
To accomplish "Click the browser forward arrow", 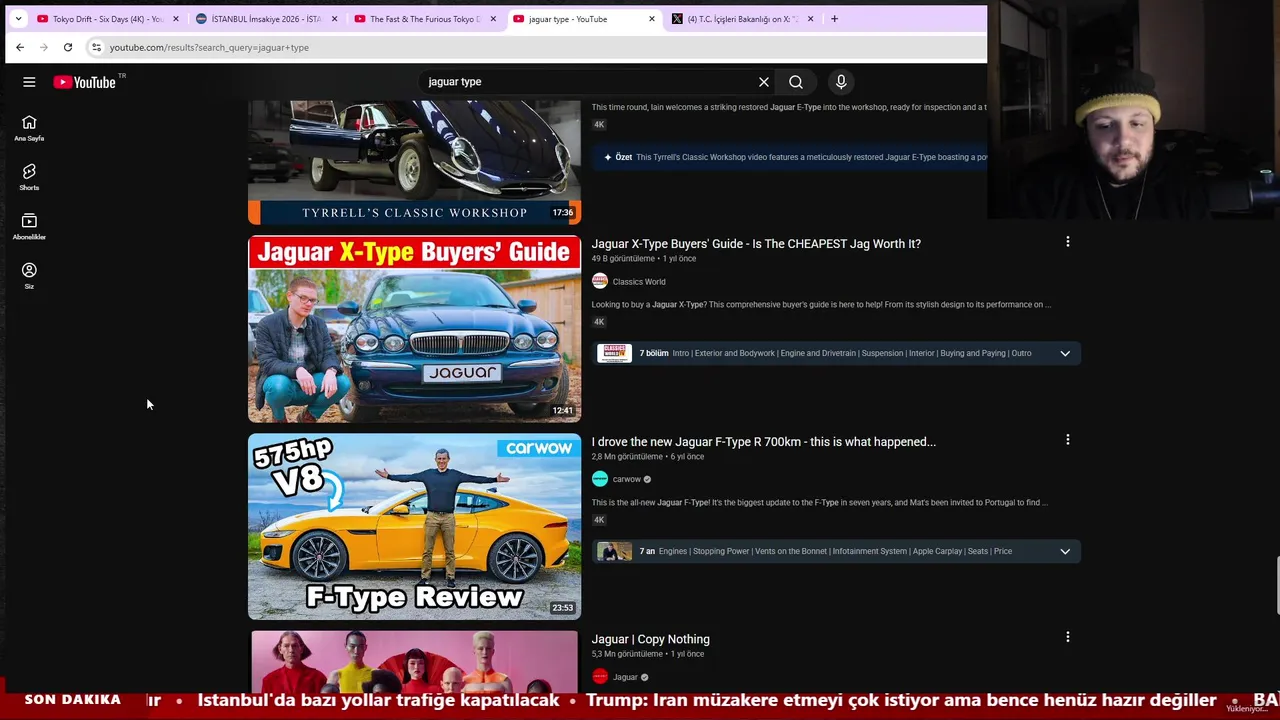I will (44, 47).
